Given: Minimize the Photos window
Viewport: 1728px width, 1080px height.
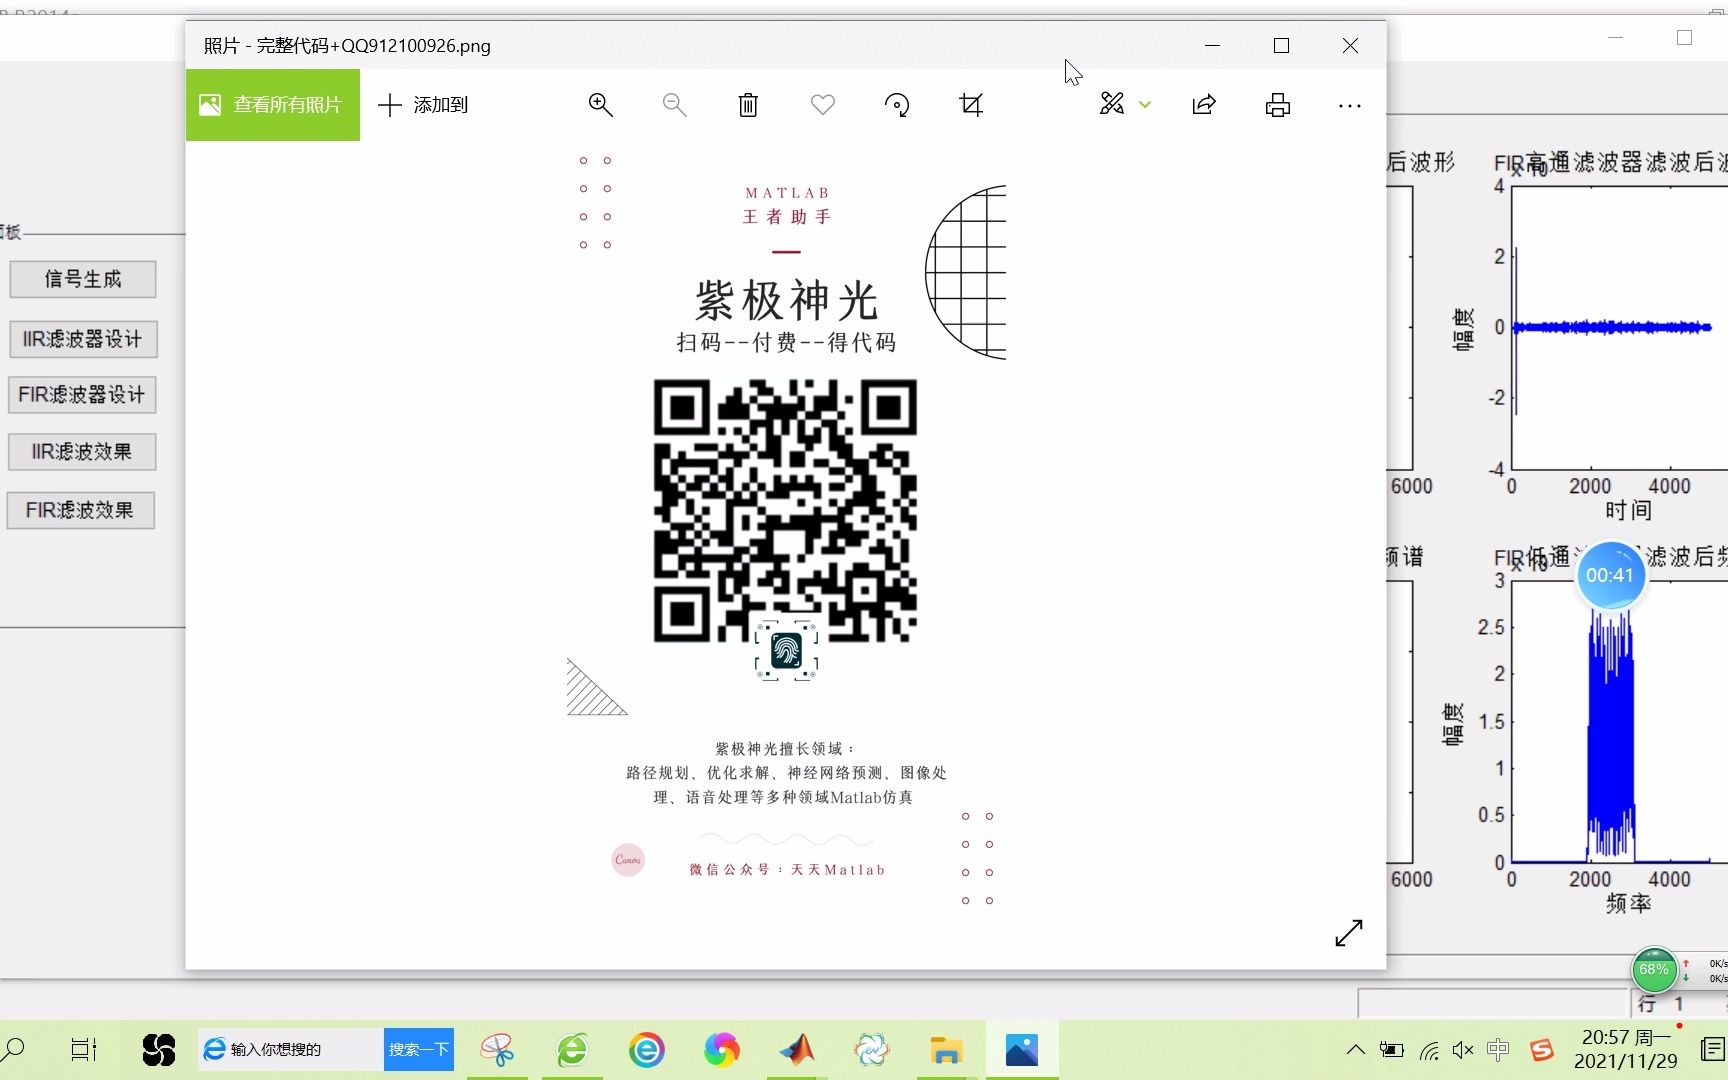Looking at the screenshot, I should (x=1212, y=46).
